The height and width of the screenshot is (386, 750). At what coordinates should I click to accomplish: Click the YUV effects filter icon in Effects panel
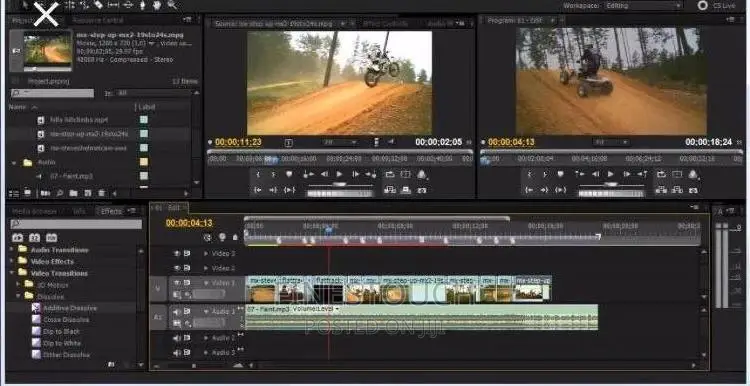[51, 238]
